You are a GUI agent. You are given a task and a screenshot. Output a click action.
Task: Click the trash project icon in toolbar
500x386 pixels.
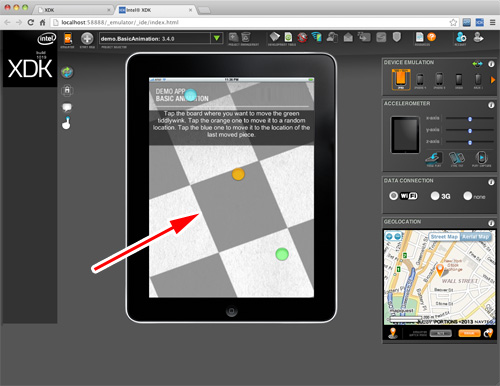pos(246,37)
